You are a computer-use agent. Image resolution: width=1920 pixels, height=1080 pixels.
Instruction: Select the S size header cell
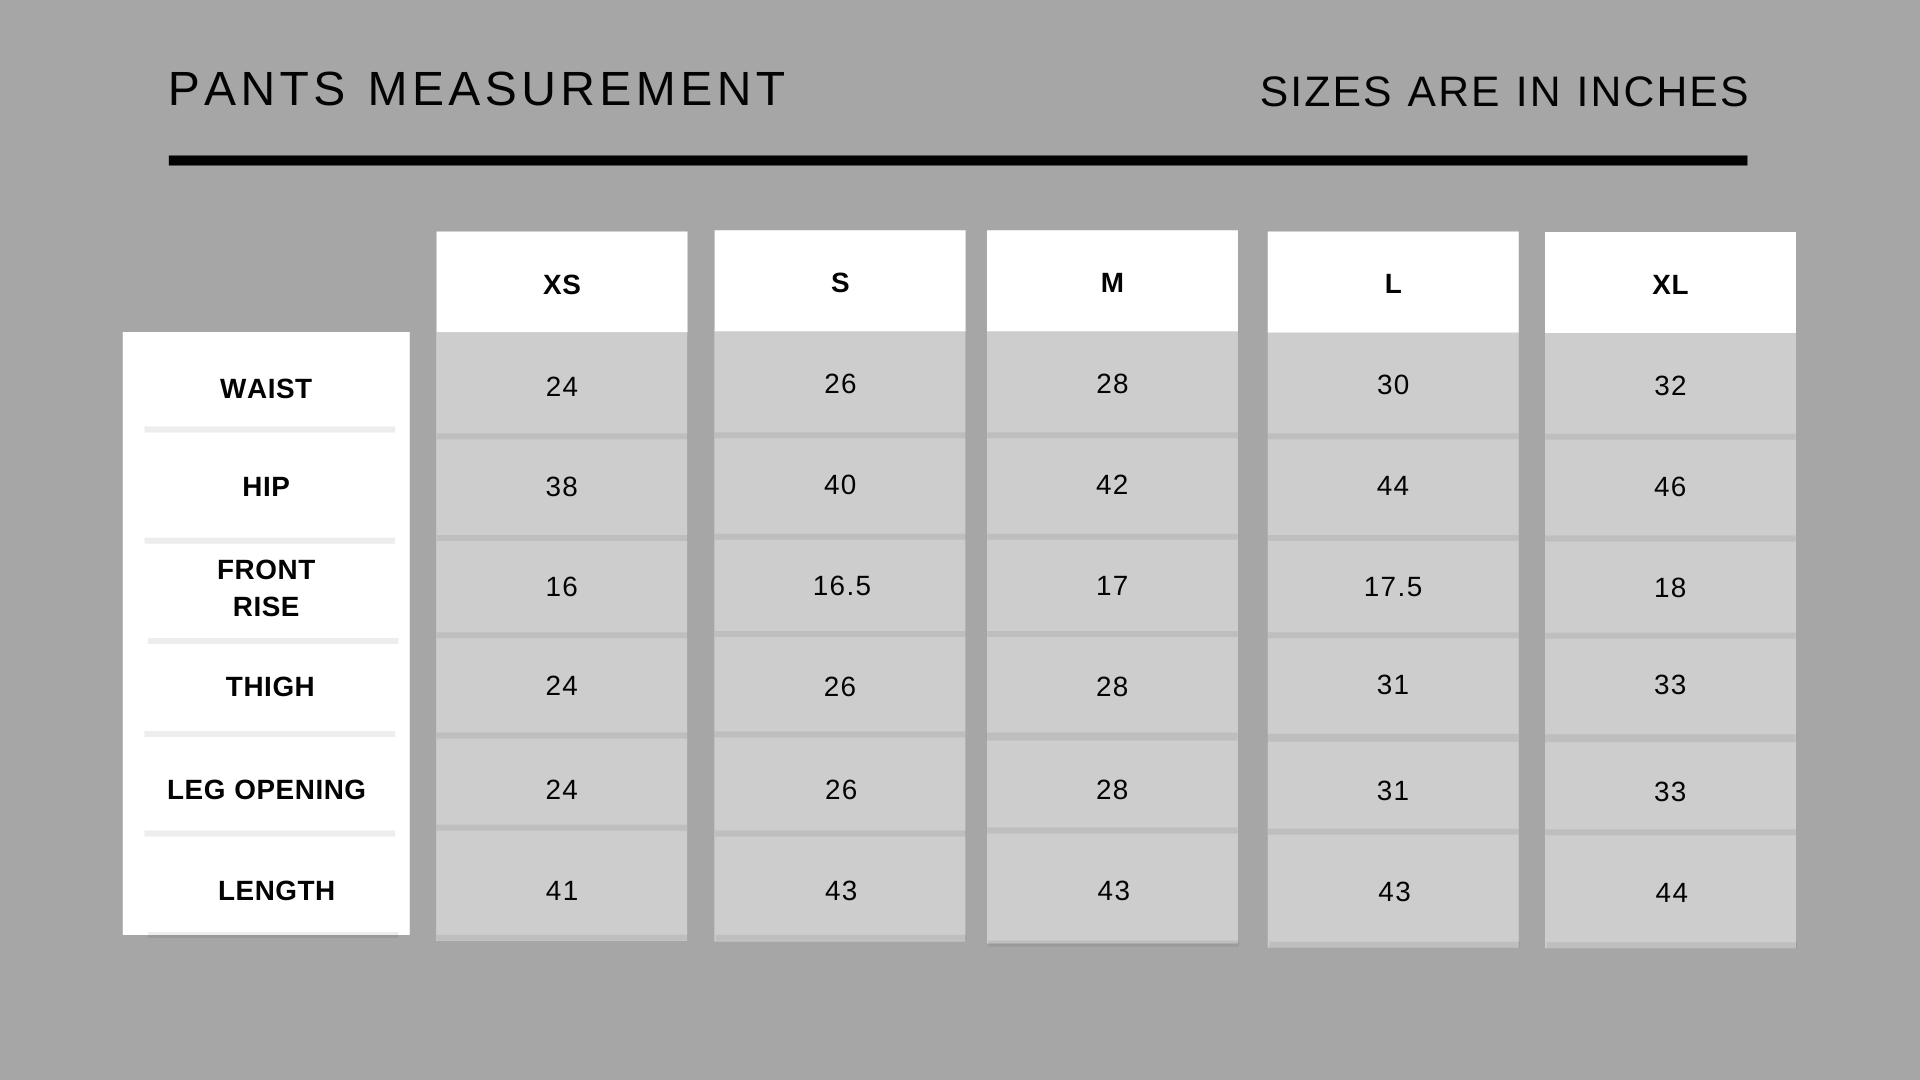tap(840, 283)
